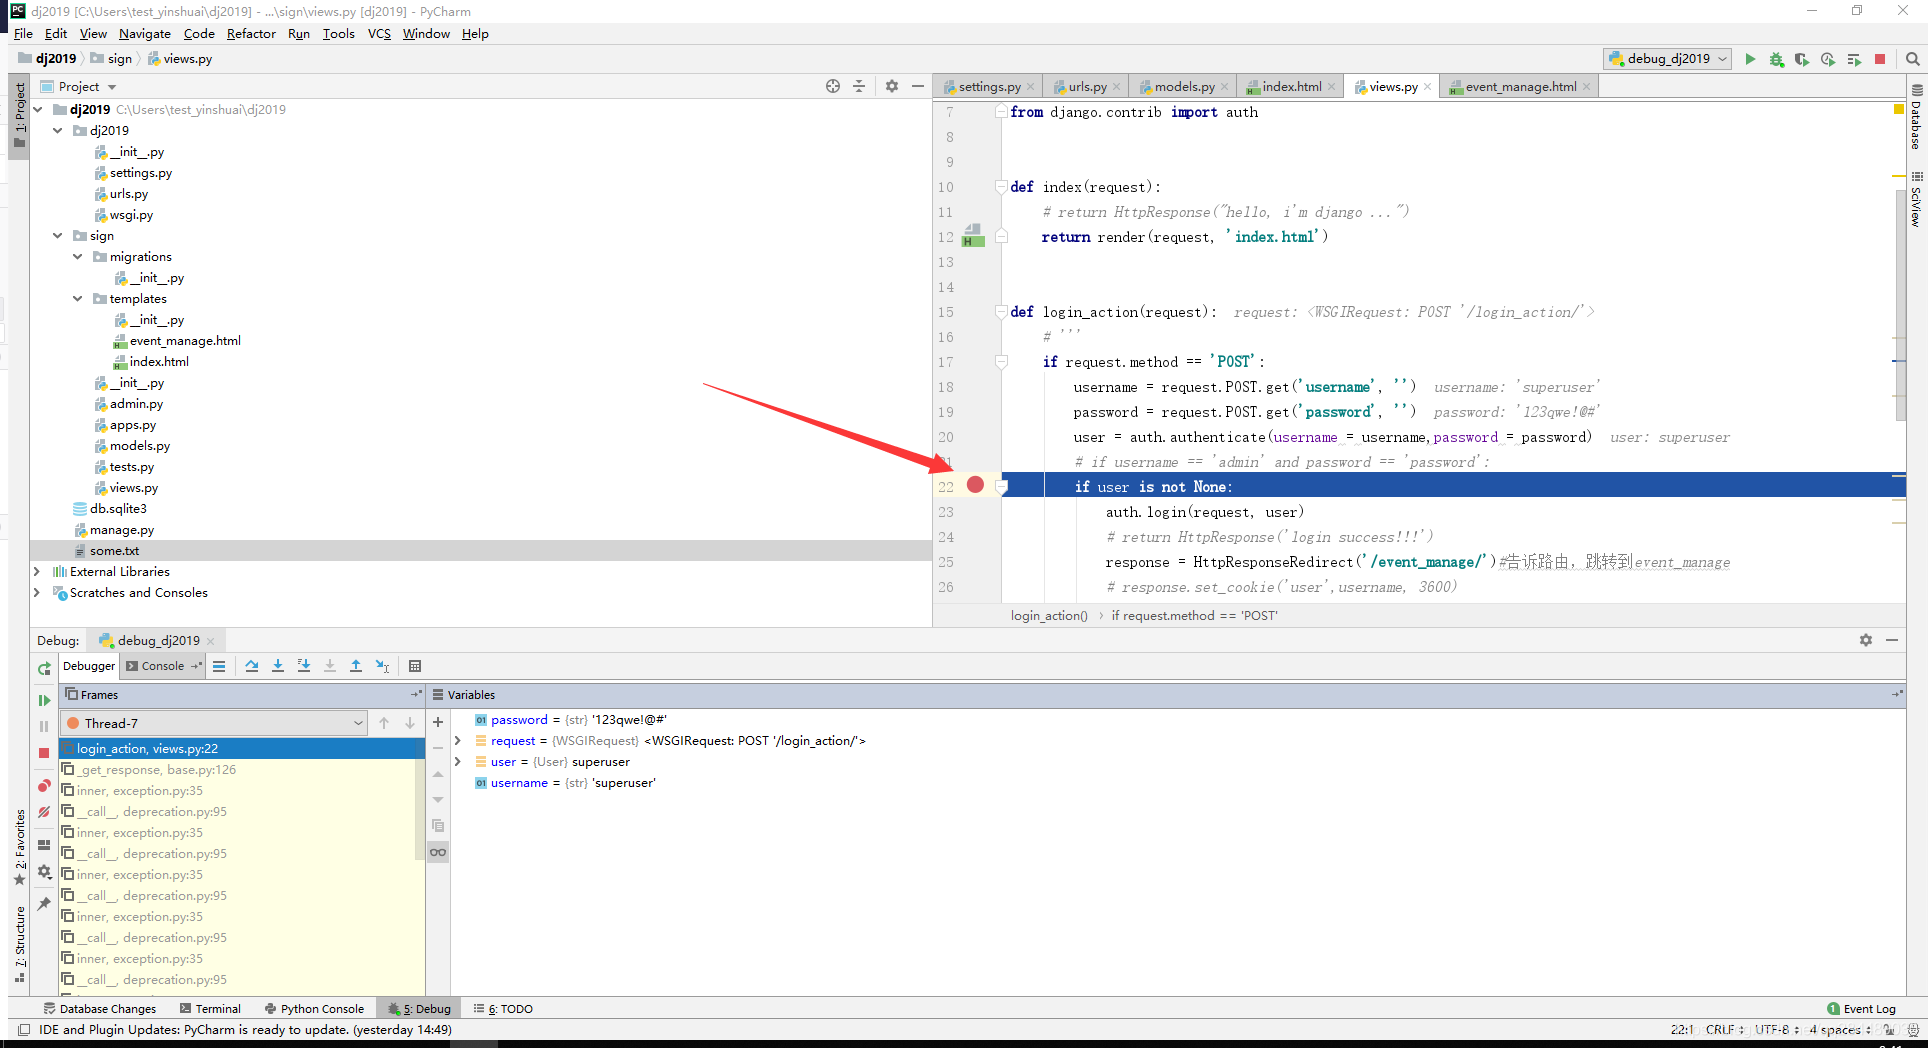Screen dimensions: 1928x1048
Task: Collapse the templates folder in Project tree
Action: point(77,298)
